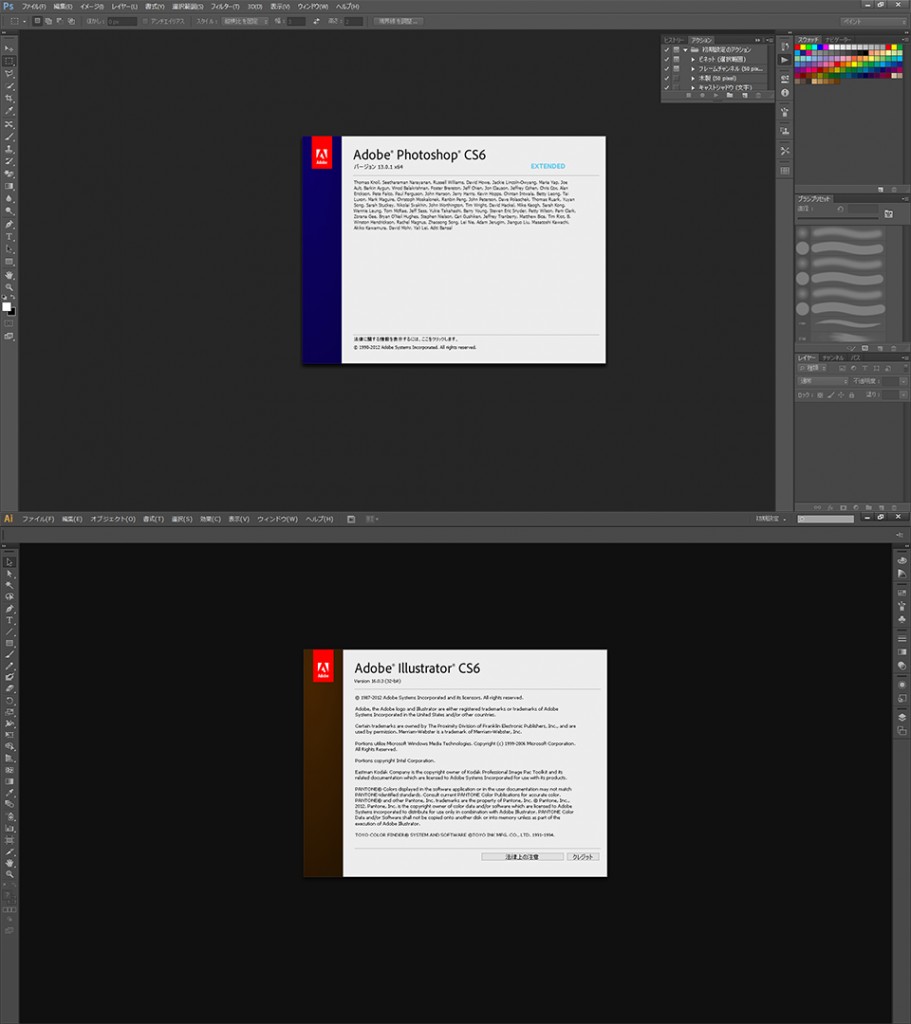
Task: Select the Photoshop Horizontal Type tool
Action: point(9,236)
